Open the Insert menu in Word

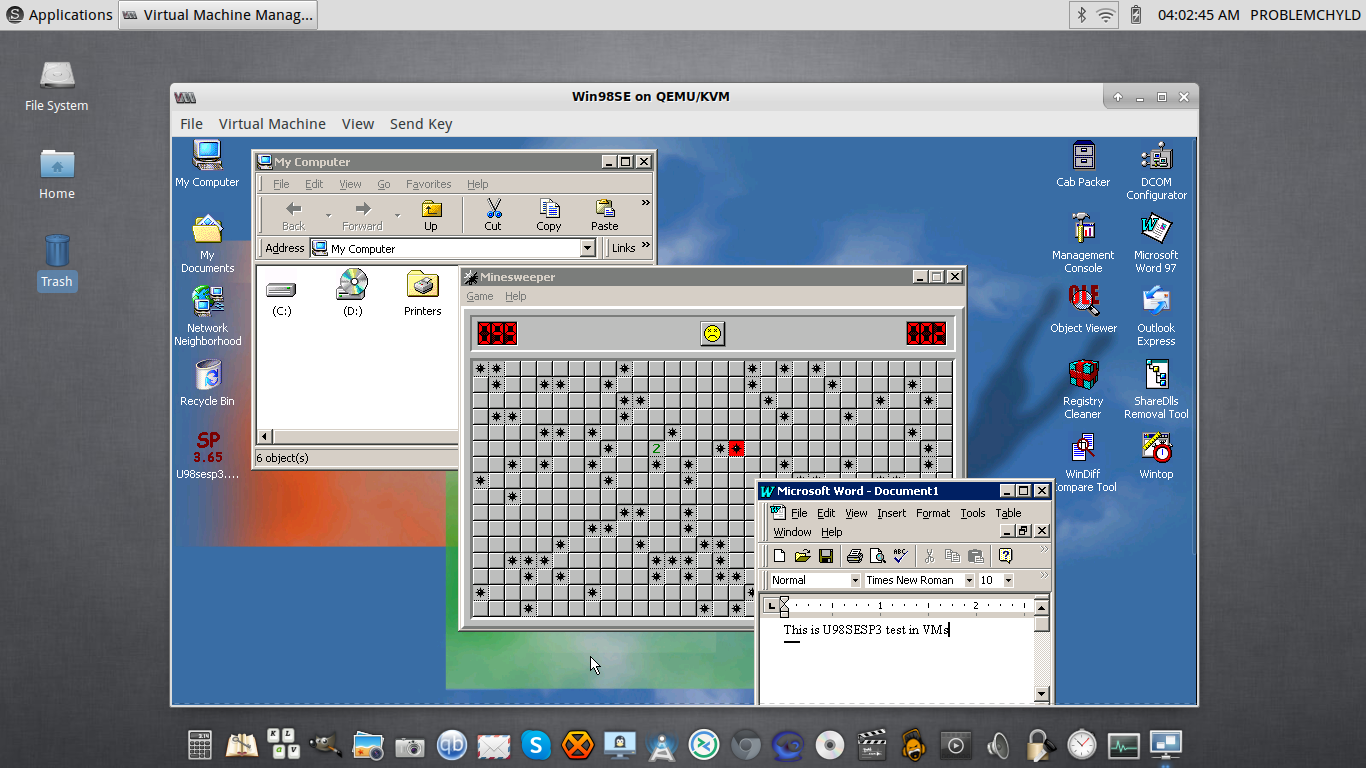tap(891, 513)
